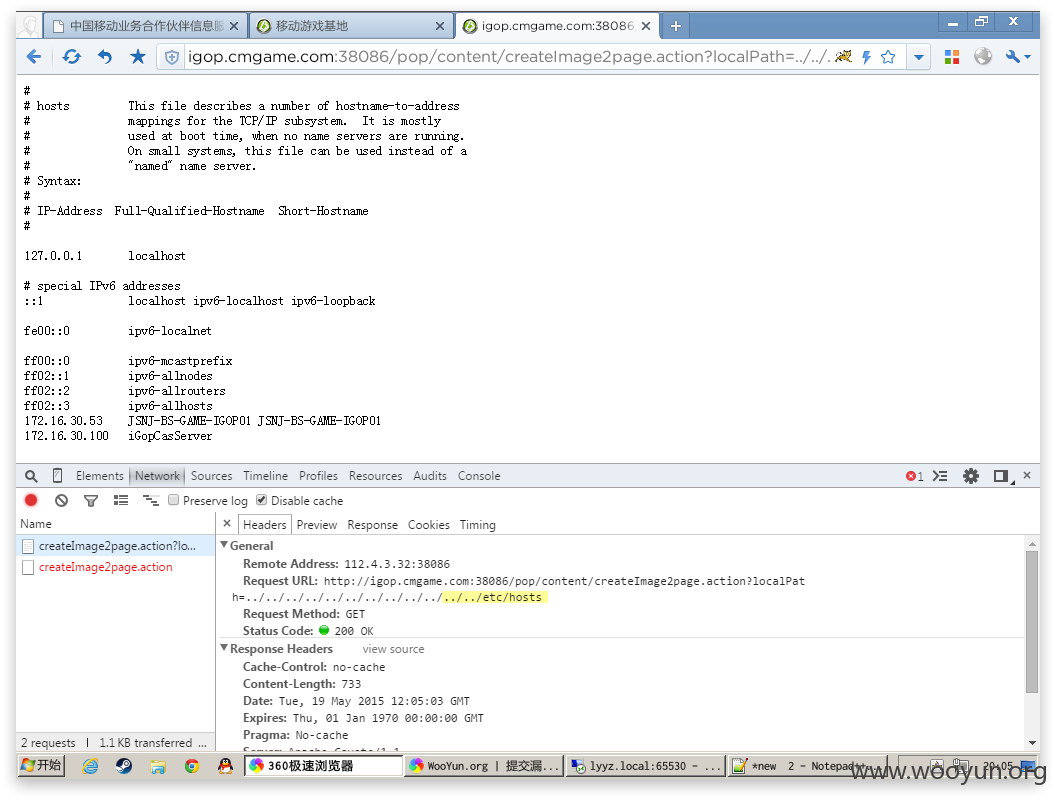Screen dimensions: 1056x800
Task: Open the Timeline panel
Action: (x=265, y=476)
